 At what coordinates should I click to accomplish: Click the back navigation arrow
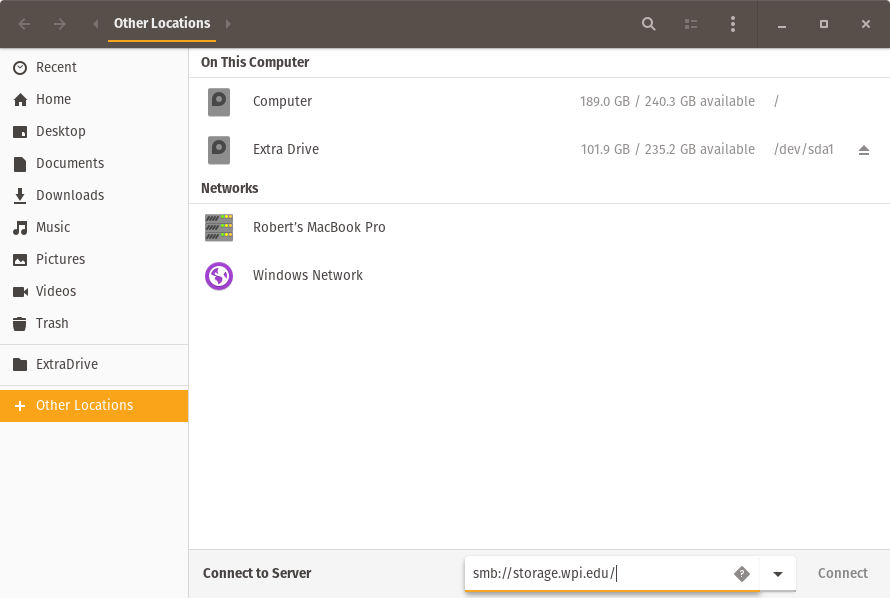[23, 23]
